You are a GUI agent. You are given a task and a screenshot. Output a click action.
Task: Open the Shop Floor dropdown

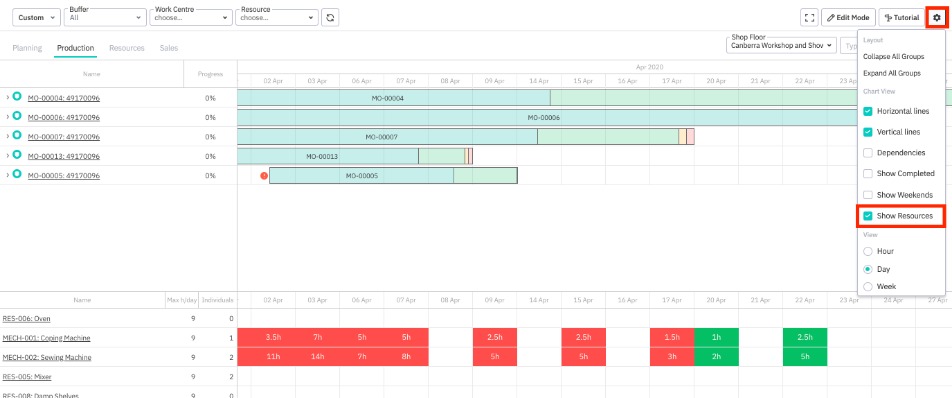click(x=781, y=45)
